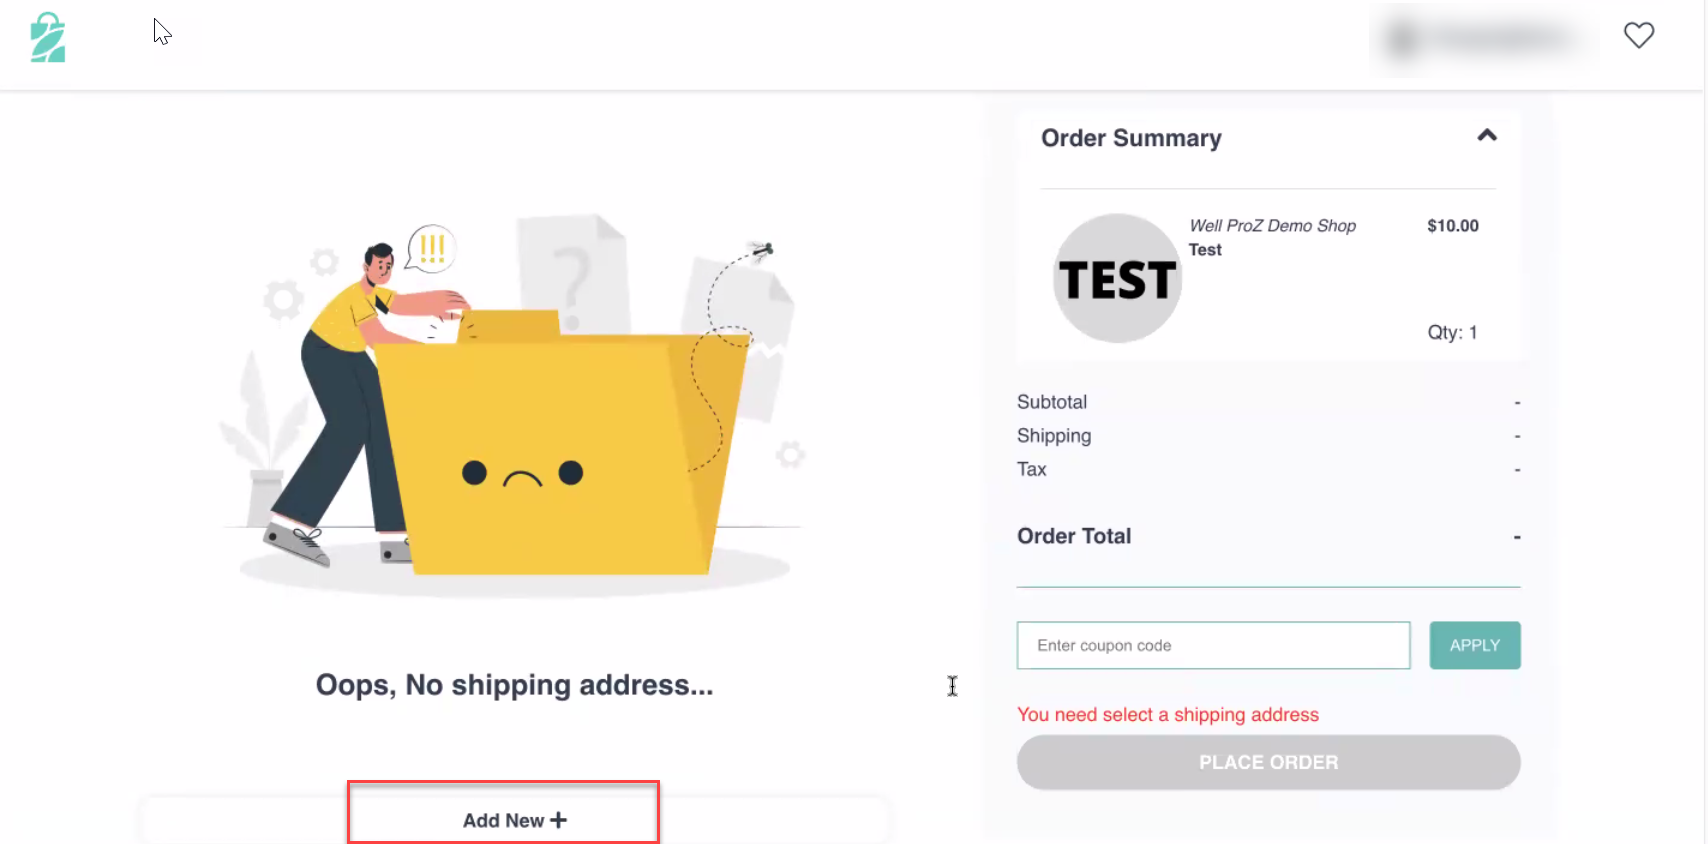The image size is (1708, 844).
Task: Click the Order Summary heading
Action: click(x=1131, y=138)
